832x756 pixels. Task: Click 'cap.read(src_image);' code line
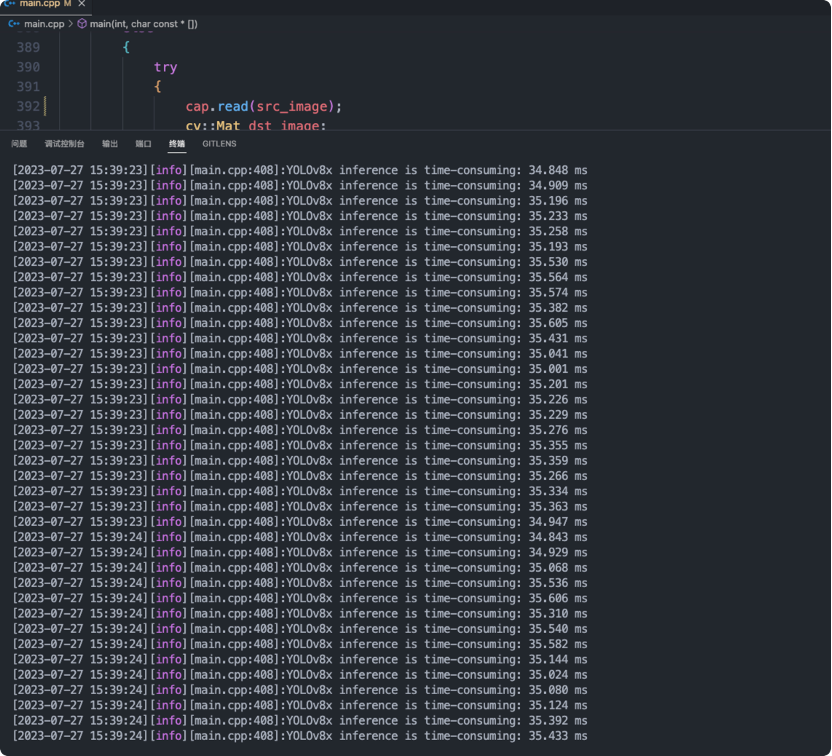264,107
